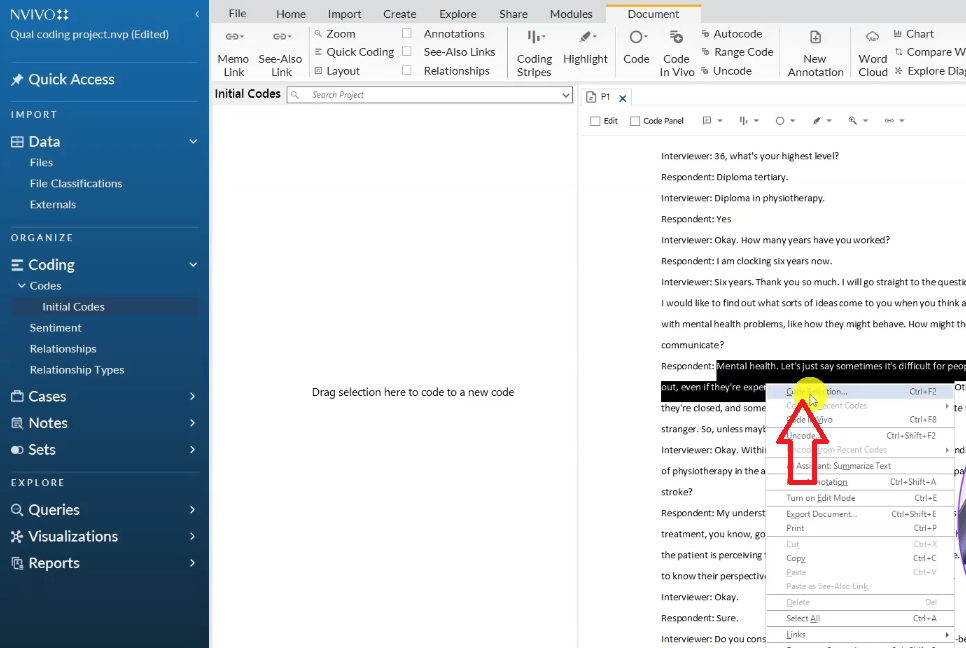
Task: Click the Code In Vivo icon
Action: point(676,37)
